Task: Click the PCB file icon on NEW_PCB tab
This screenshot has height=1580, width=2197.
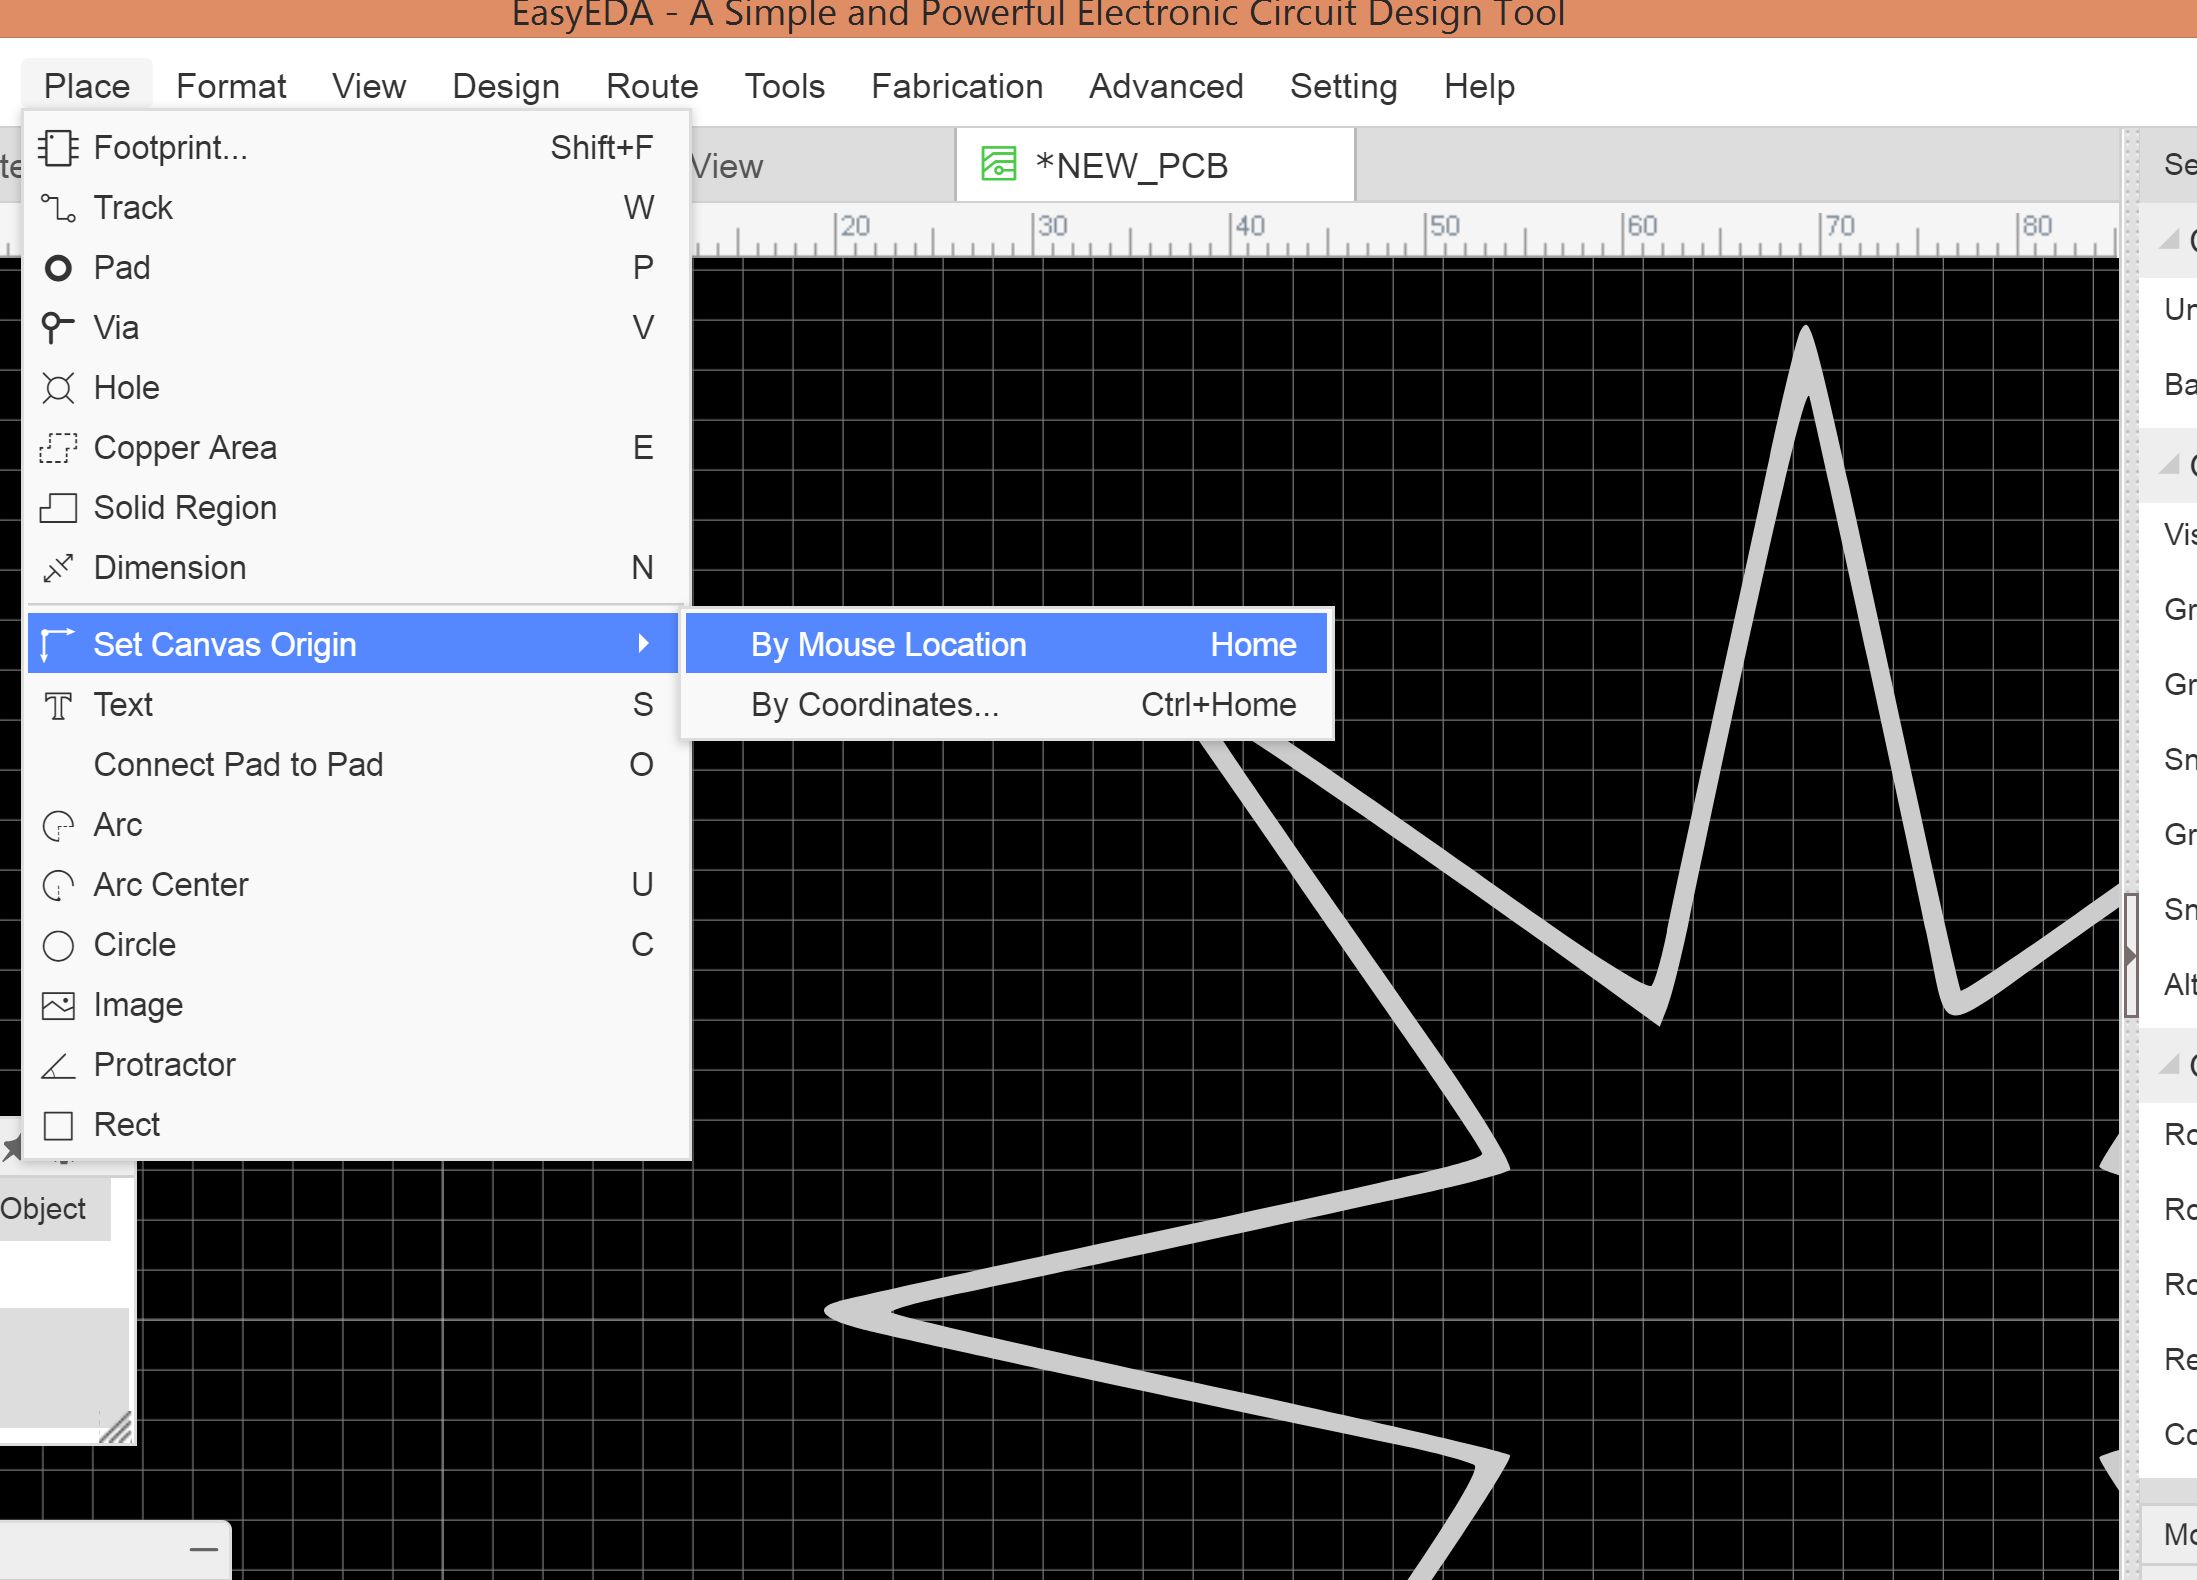Action: [x=998, y=164]
